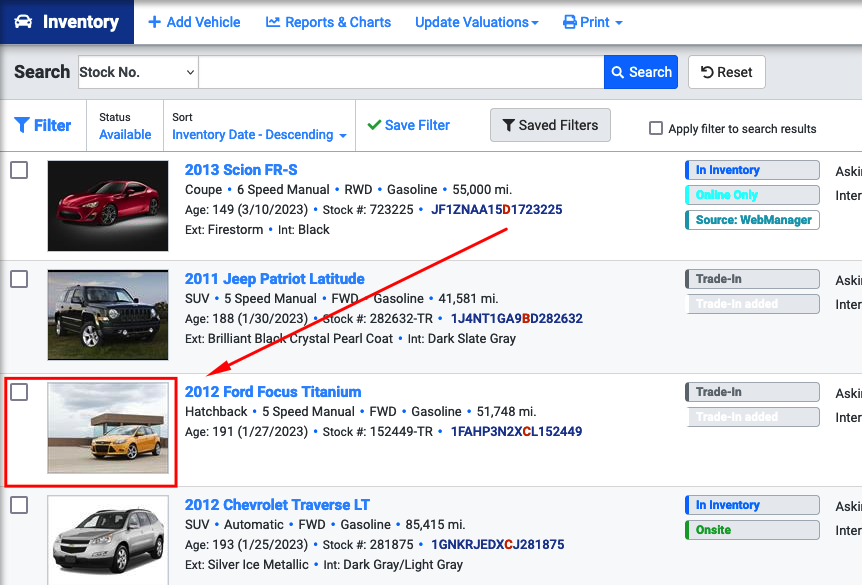Click Stock #: 282632-TR text
The width and height of the screenshot is (862, 585).
(378, 318)
